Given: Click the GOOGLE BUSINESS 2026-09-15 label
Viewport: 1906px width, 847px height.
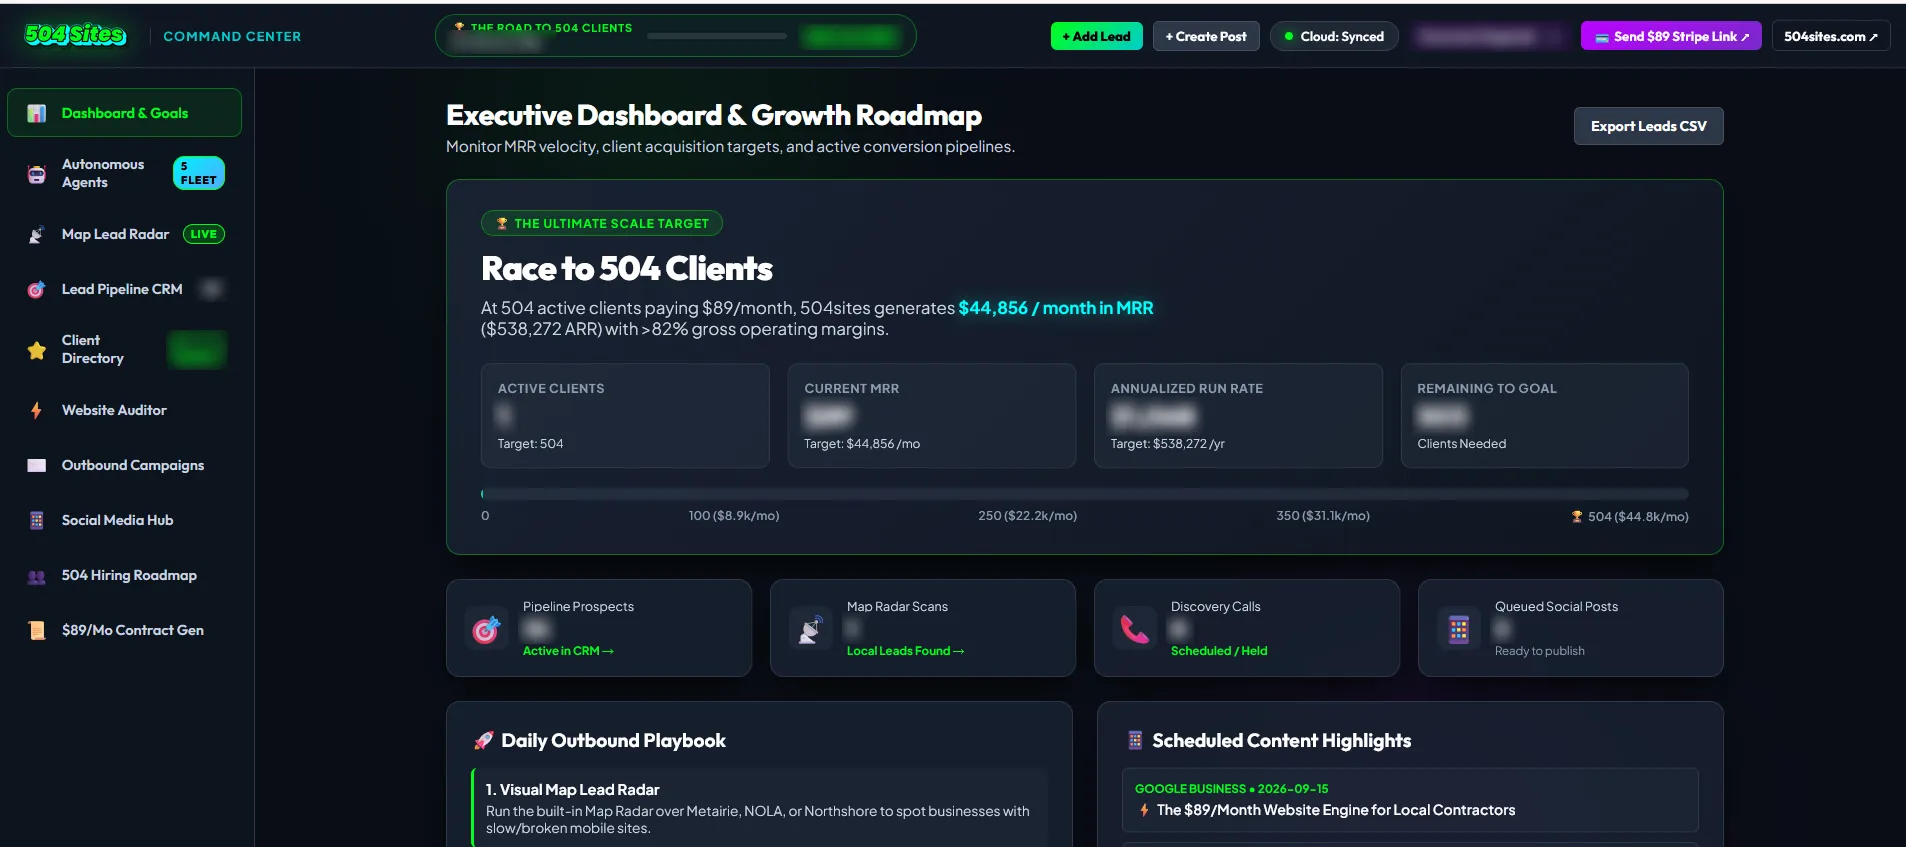Looking at the screenshot, I should (x=1231, y=789).
